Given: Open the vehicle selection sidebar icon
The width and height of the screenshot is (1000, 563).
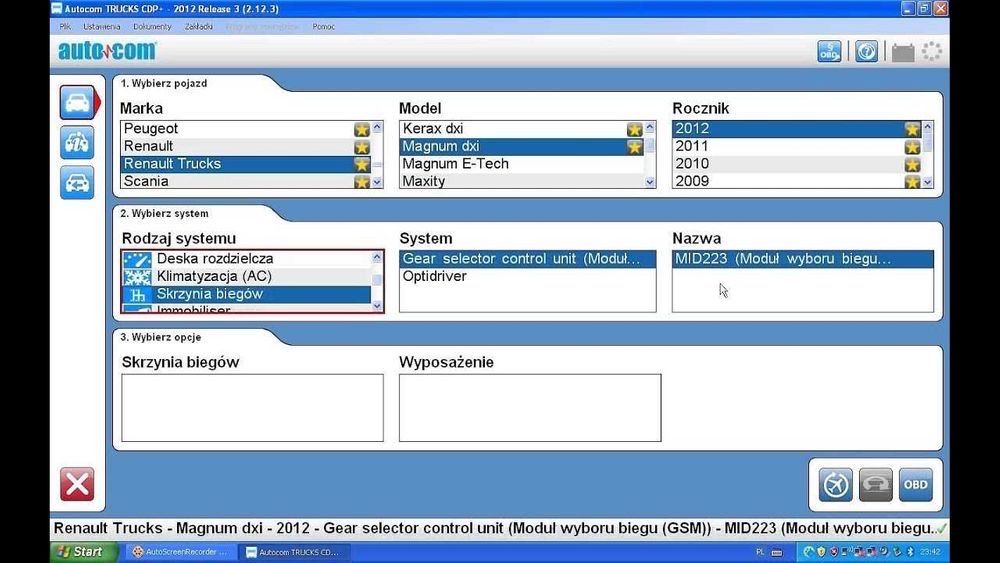Looking at the screenshot, I should click(x=77, y=103).
